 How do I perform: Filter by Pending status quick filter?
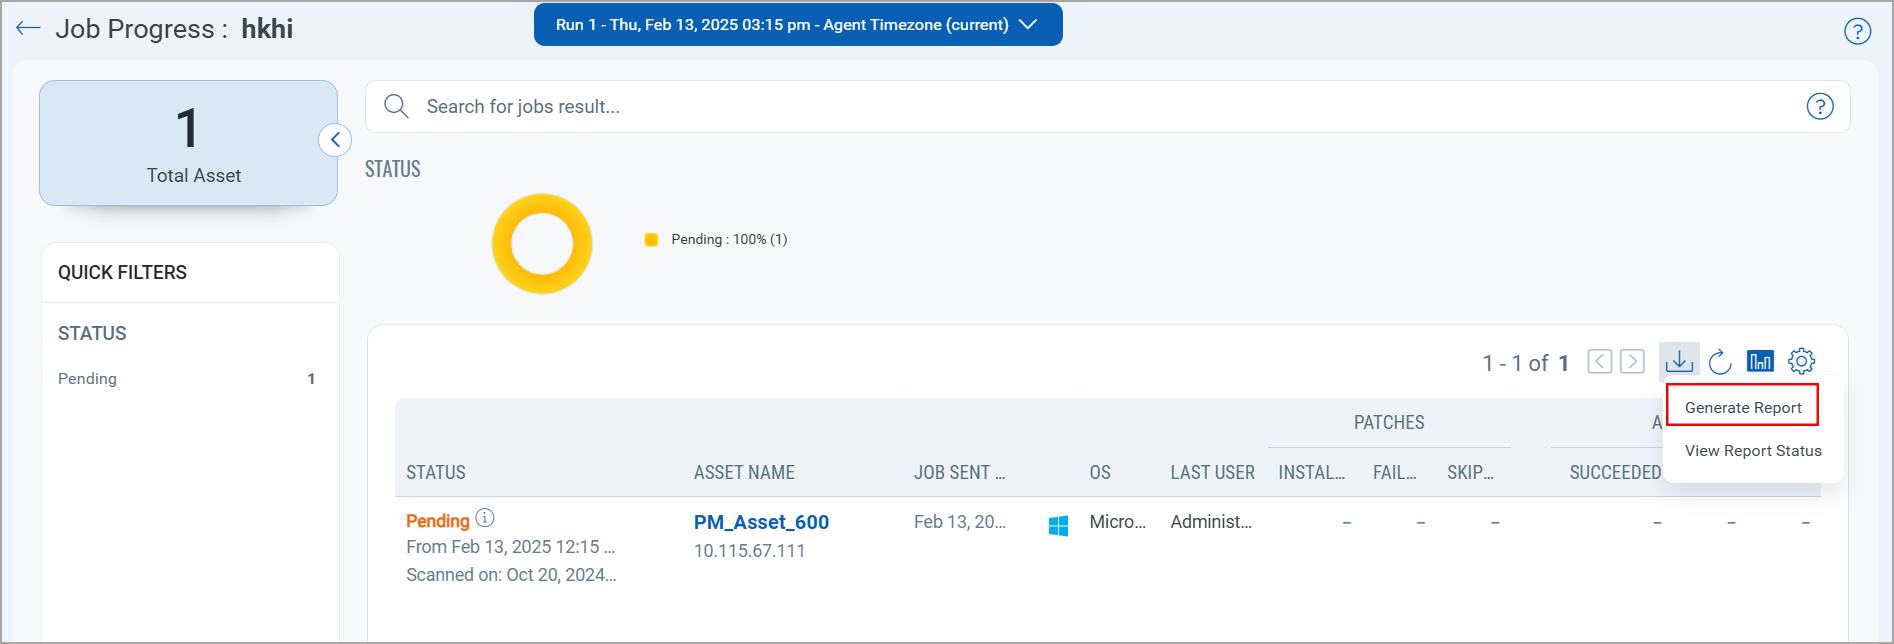pos(87,379)
